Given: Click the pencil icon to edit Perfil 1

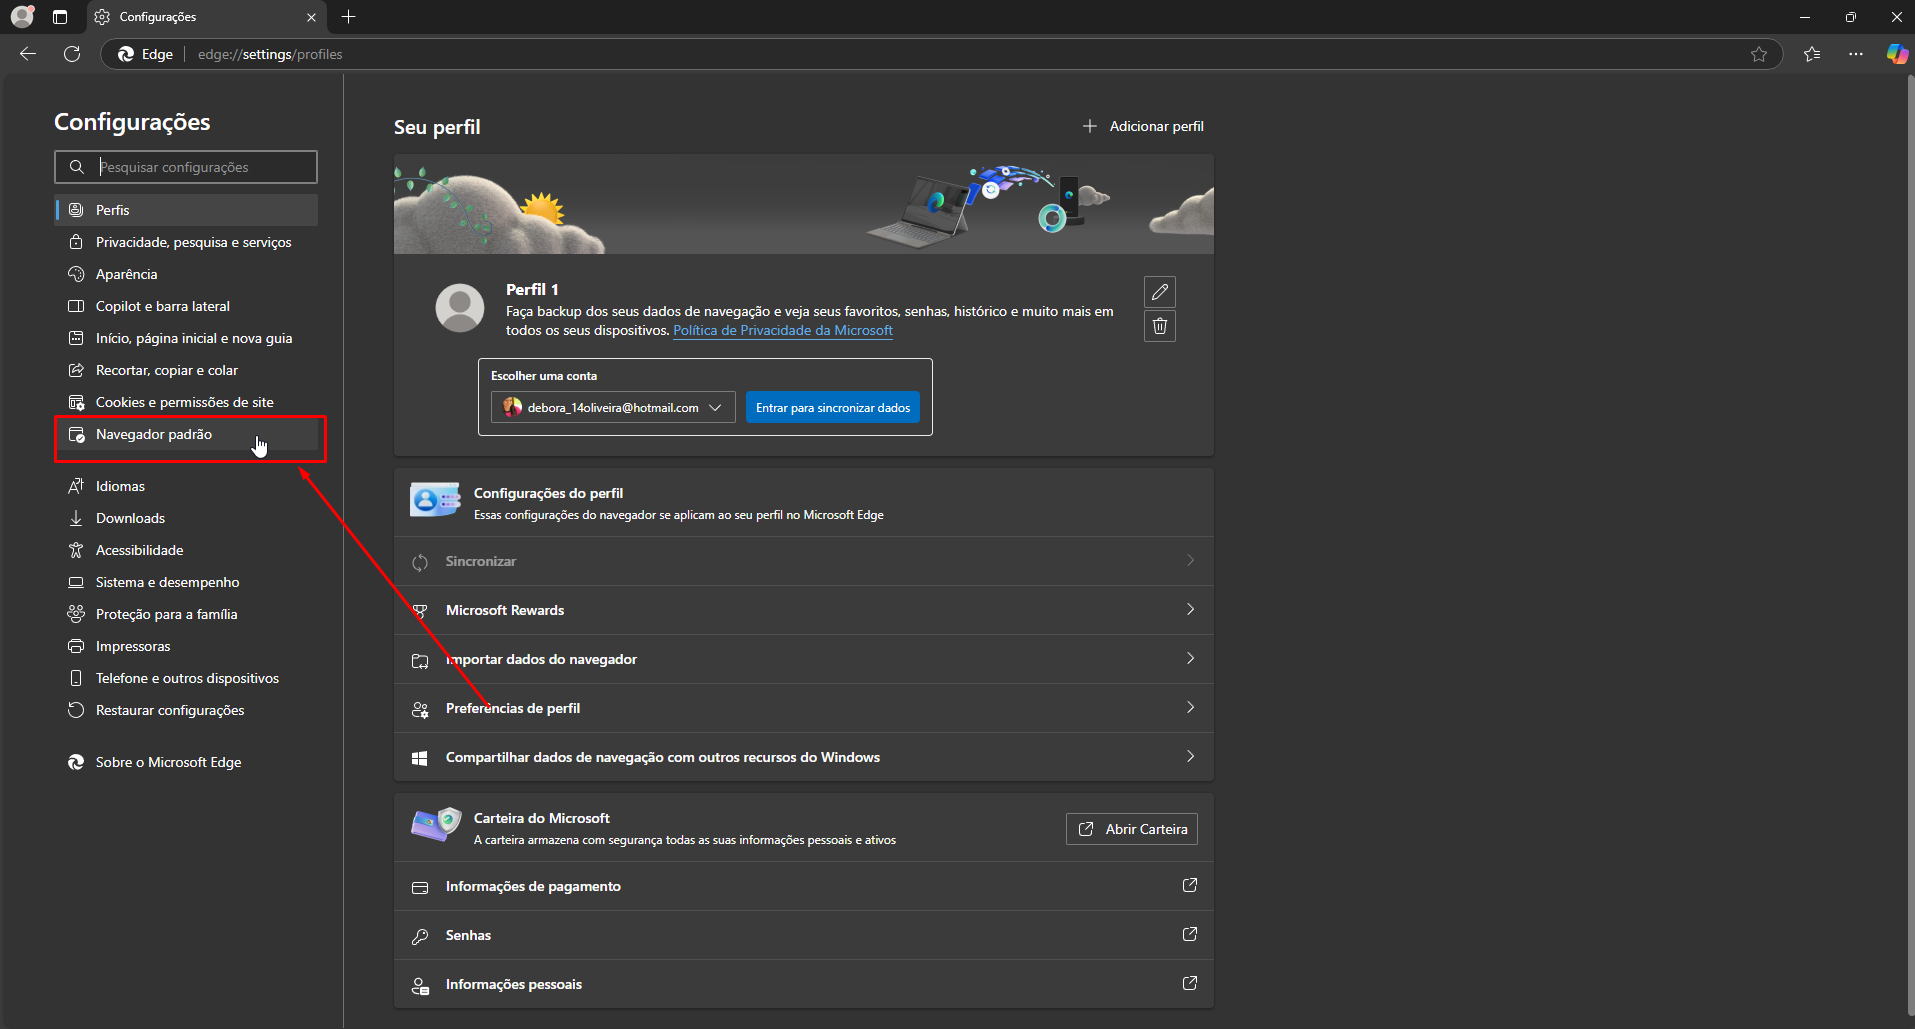Looking at the screenshot, I should [1159, 292].
